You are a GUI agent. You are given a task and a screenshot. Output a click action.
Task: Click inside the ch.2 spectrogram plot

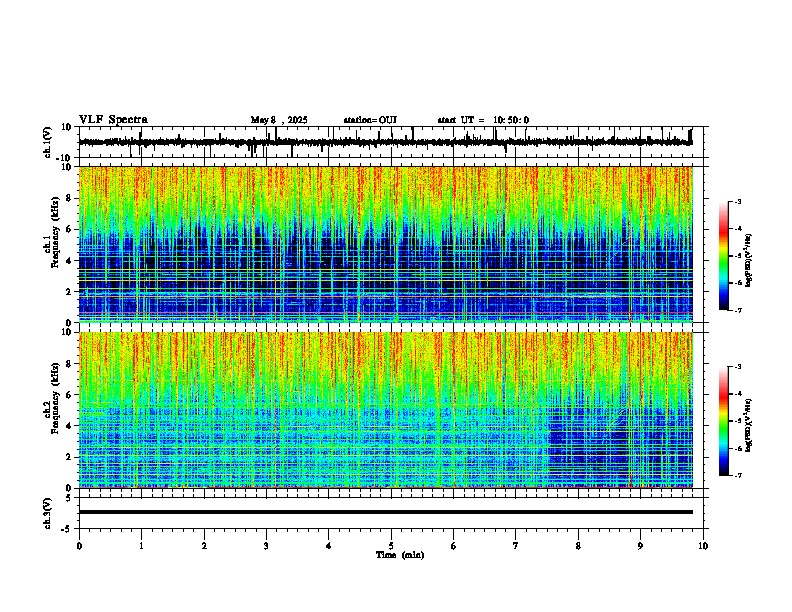[386, 410]
